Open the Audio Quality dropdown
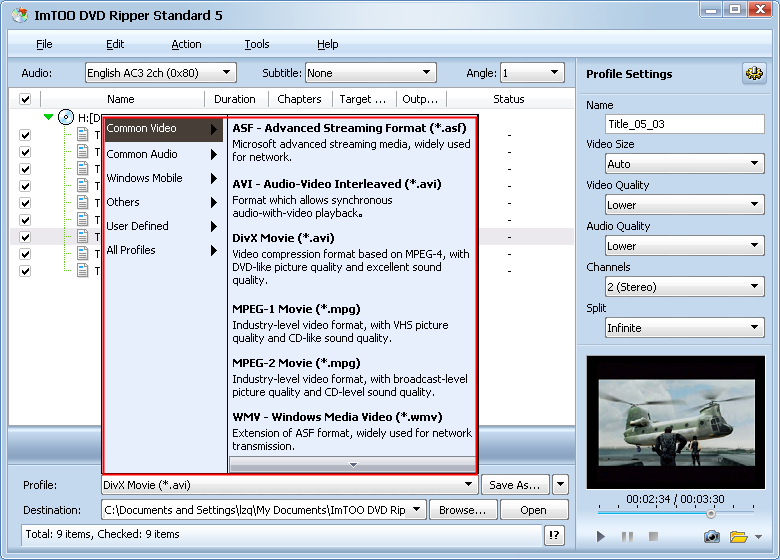 [684, 246]
